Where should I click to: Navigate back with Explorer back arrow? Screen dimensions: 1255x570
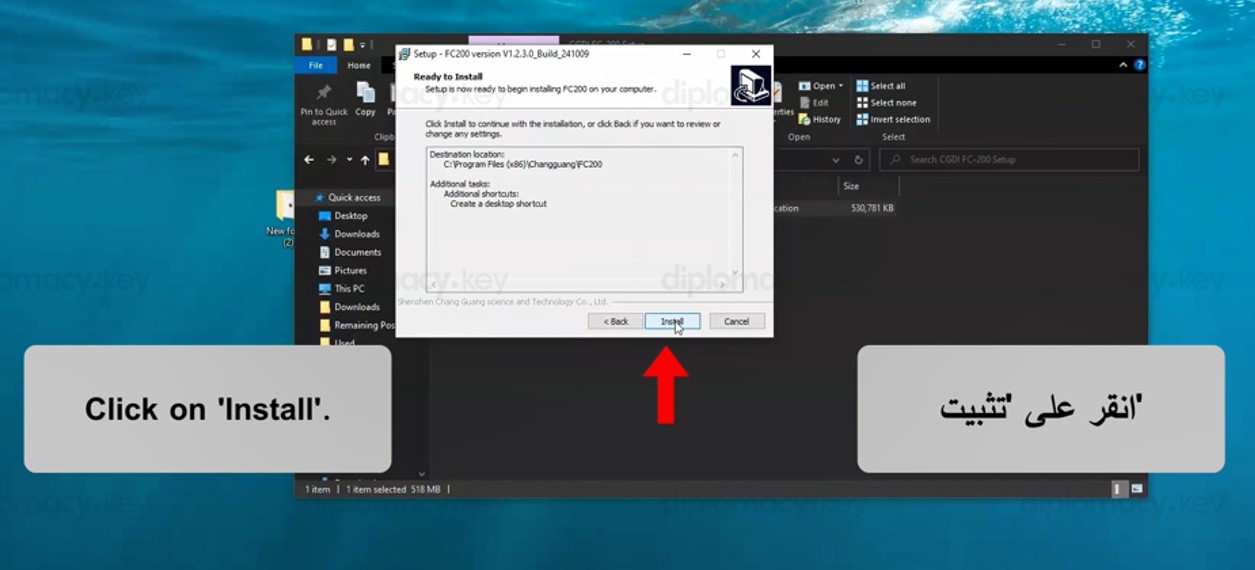pos(309,160)
